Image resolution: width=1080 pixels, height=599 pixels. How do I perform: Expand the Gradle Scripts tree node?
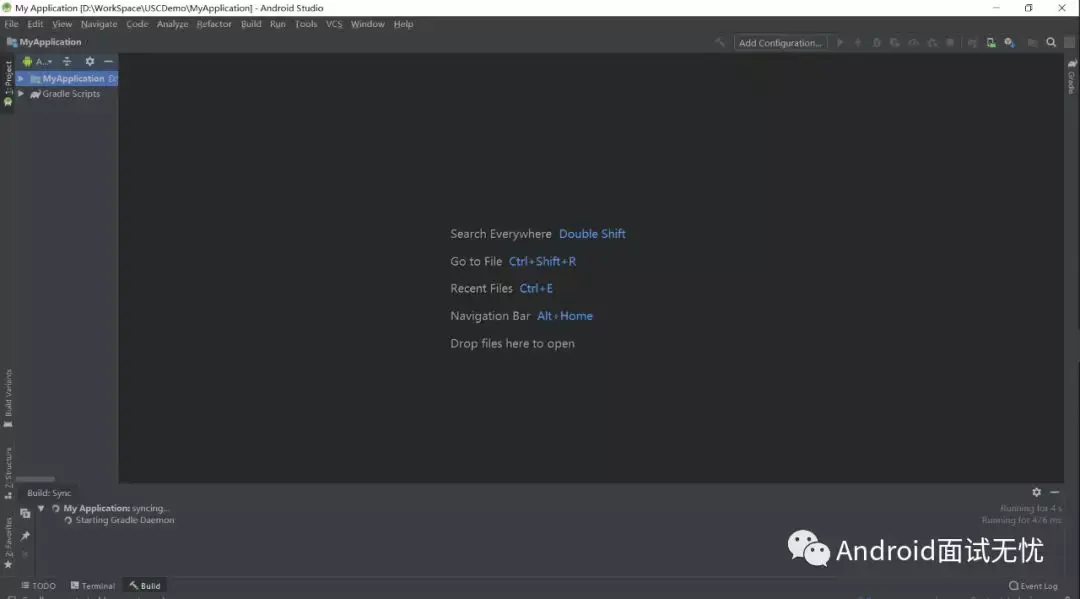21,94
